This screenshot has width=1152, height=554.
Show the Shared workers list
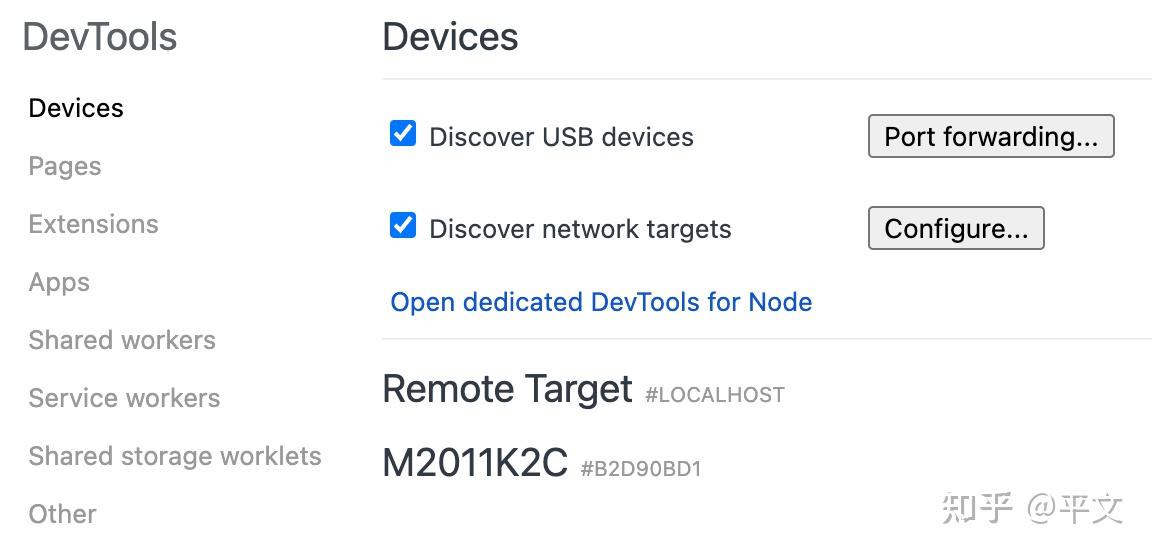point(122,340)
